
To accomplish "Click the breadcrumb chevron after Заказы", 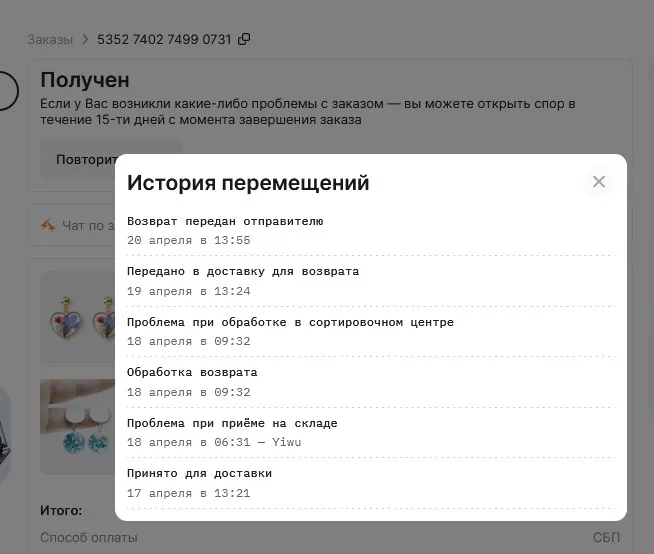I will pos(85,39).
